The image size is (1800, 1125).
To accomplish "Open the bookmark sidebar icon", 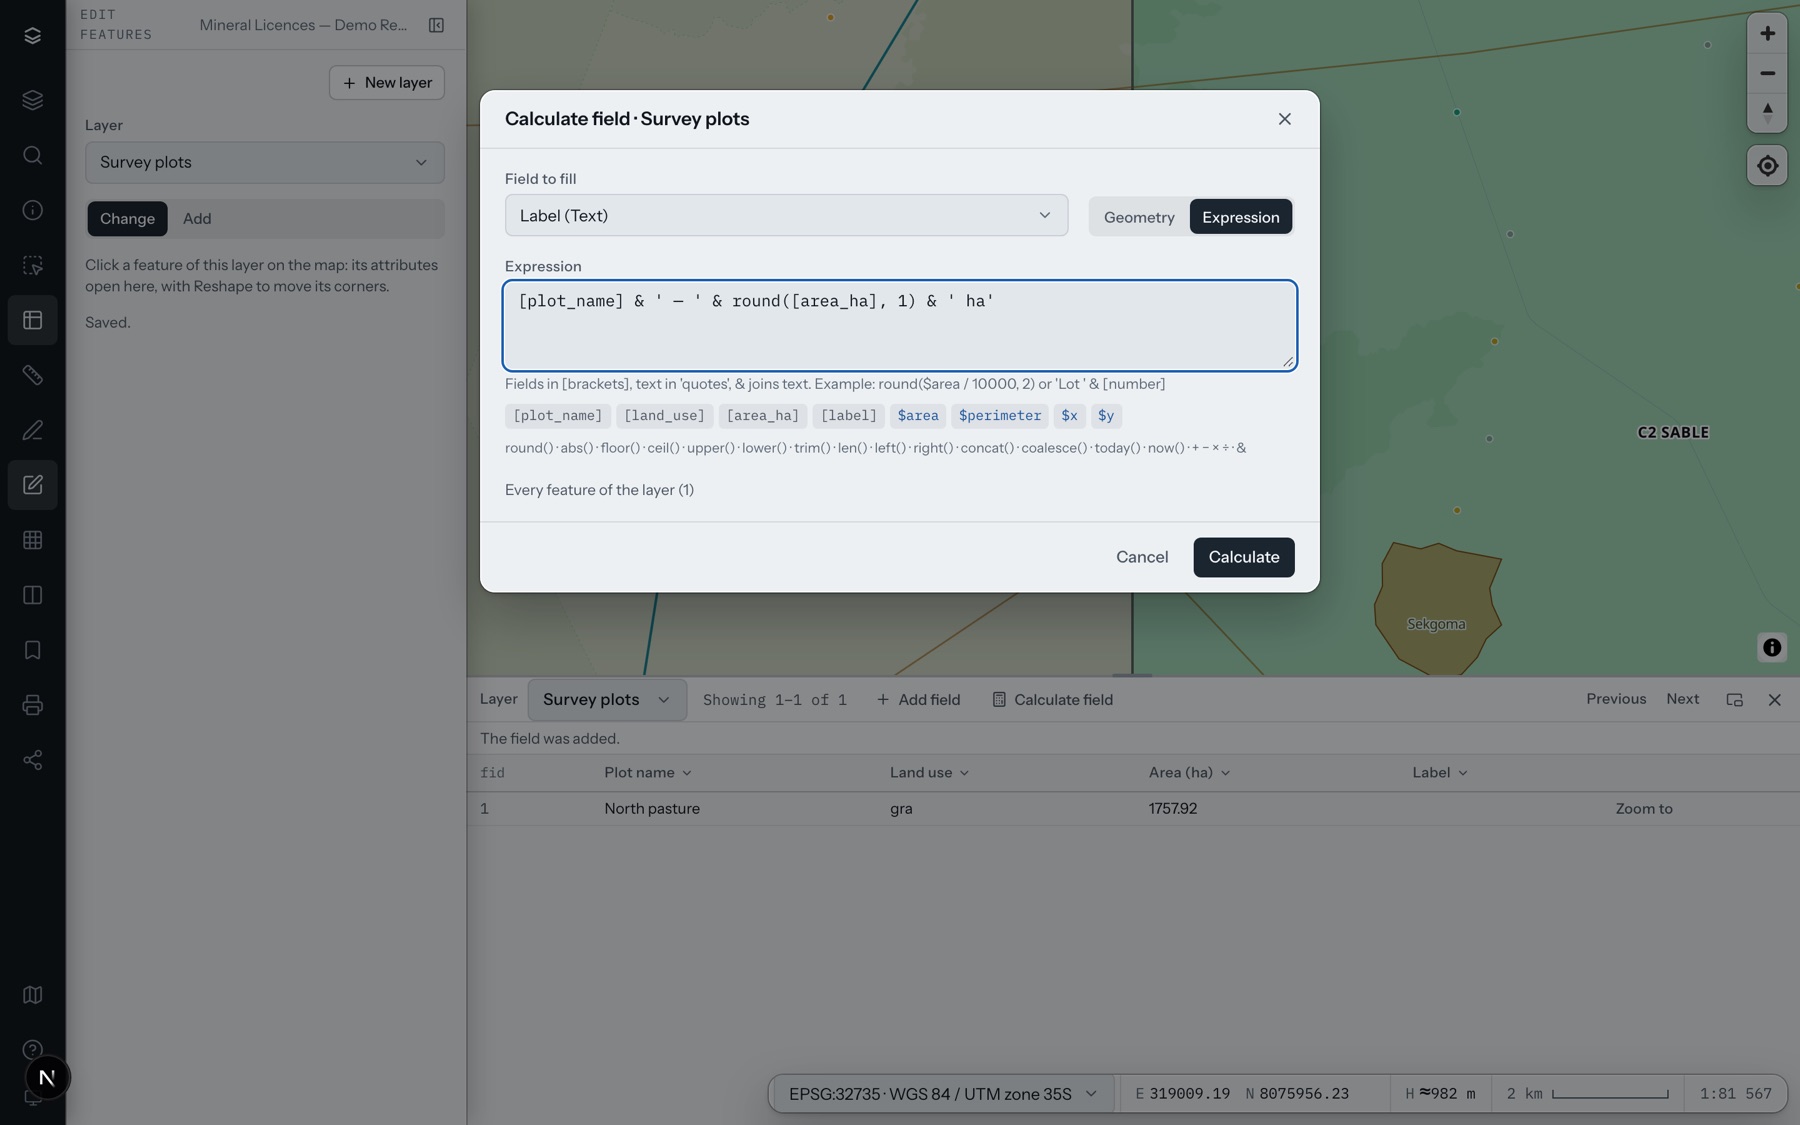I will pyautogui.click(x=32, y=650).
